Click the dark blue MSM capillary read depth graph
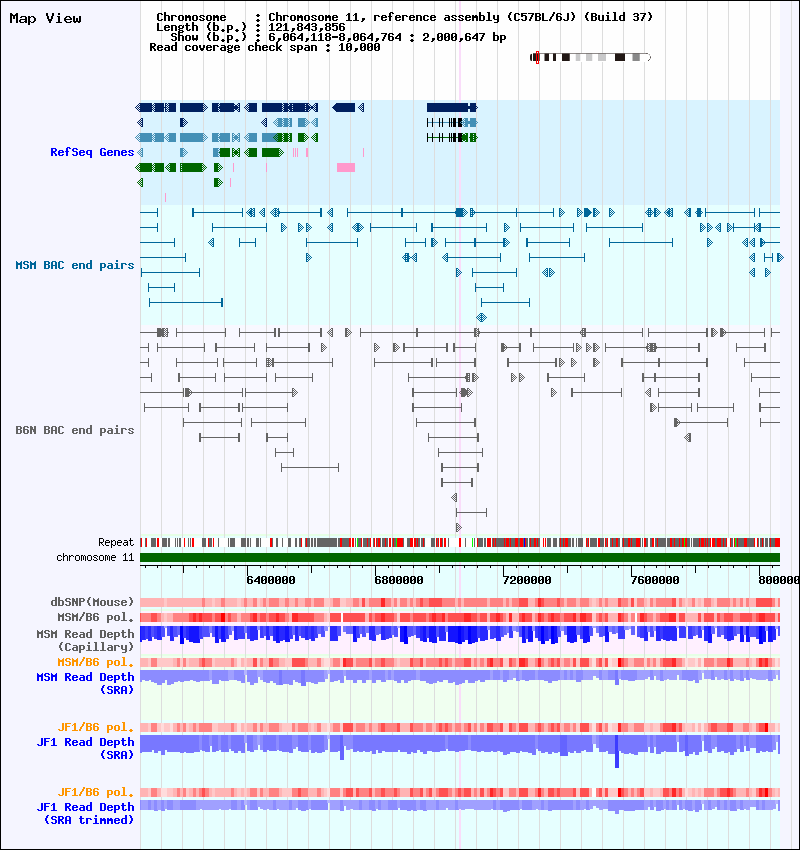Screen dimensions: 800x850 pyautogui.click(x=460, y=634)
